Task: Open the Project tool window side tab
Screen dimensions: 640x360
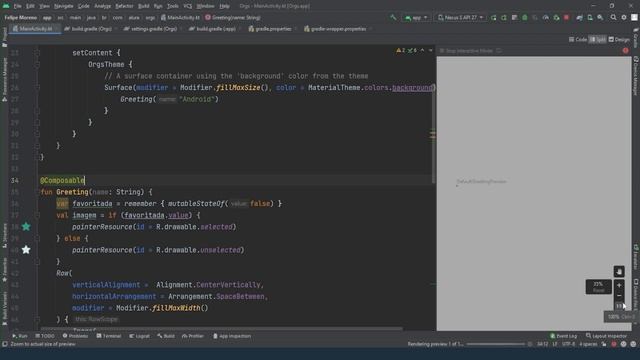Action: (4, 36)
